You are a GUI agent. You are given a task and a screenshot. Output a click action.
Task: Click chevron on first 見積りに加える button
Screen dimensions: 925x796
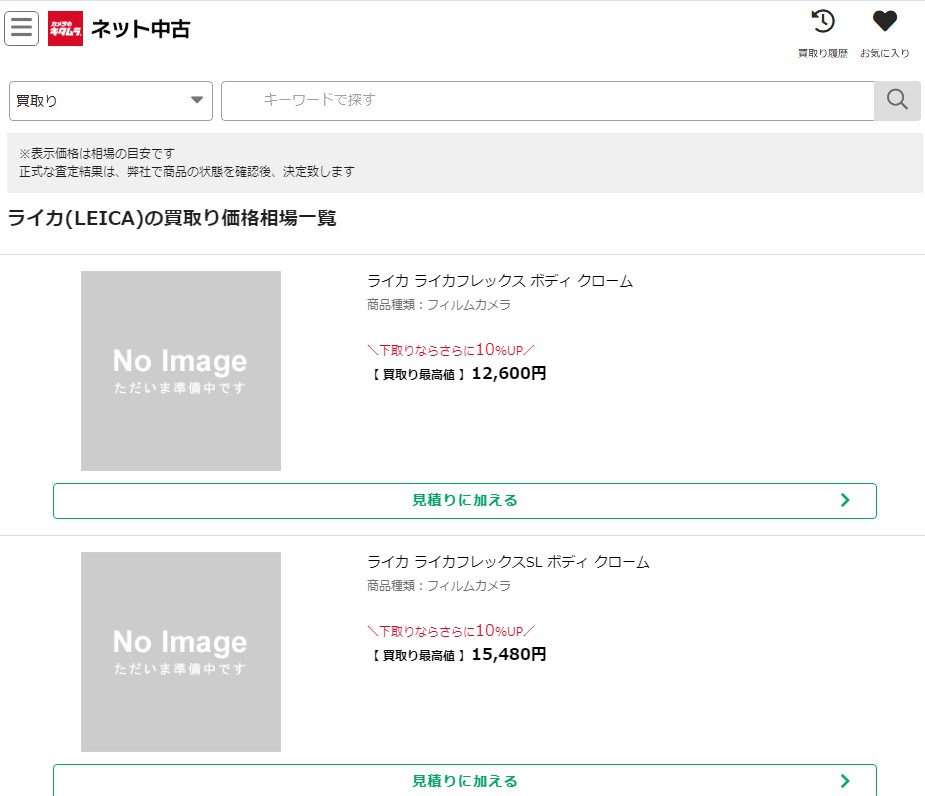click(845, 500)
